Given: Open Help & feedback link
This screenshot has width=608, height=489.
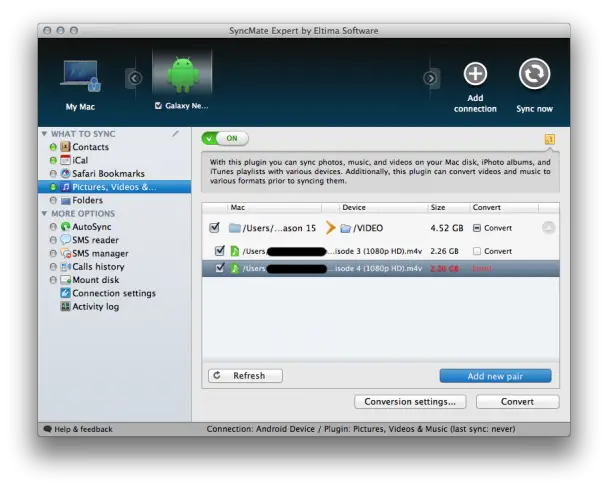Looking at the screenshot, I should (x=83, y=429).
